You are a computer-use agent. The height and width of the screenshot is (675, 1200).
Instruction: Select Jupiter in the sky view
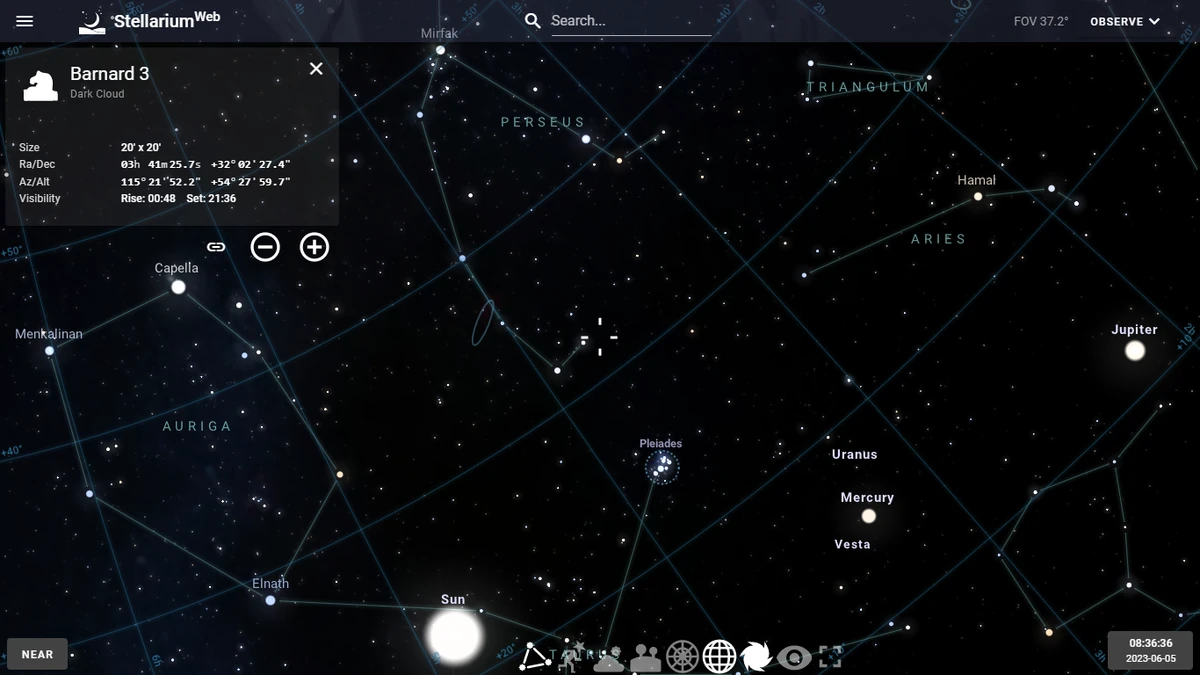click(x=1134, y=350)
